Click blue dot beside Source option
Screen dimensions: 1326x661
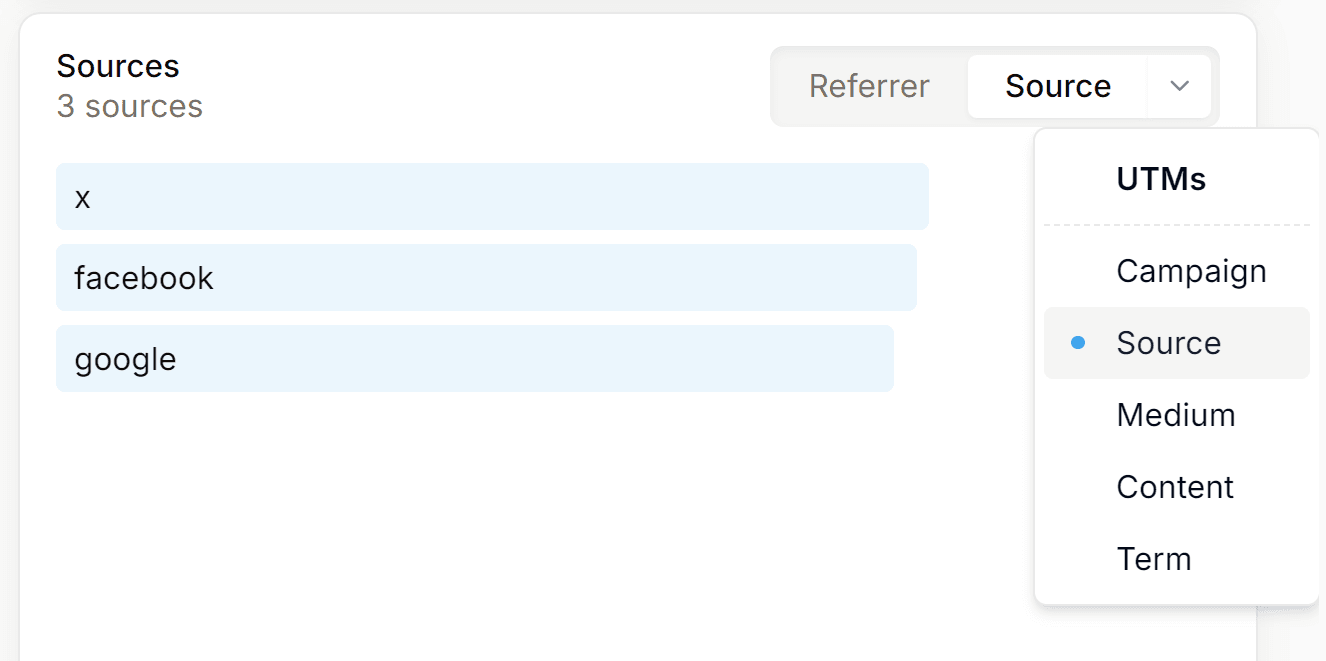[1077, 343]
